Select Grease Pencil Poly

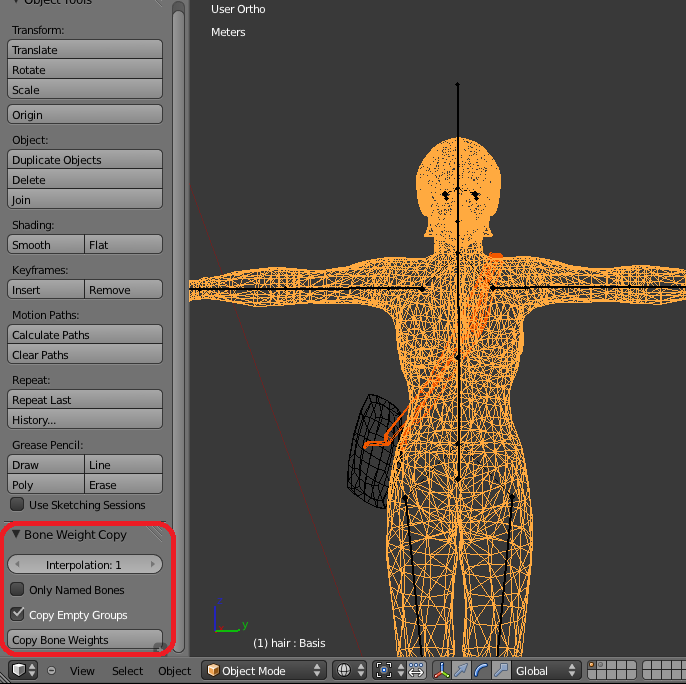46,484
